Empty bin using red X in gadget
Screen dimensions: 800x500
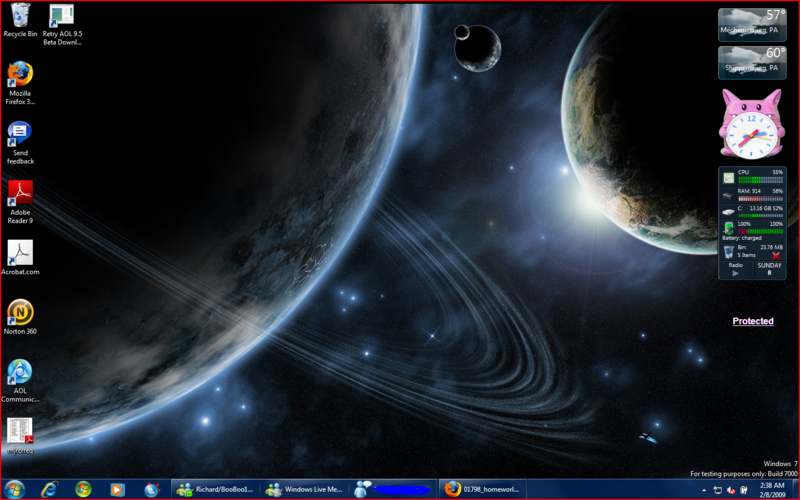pyautogui.click(x=776, y=255)
